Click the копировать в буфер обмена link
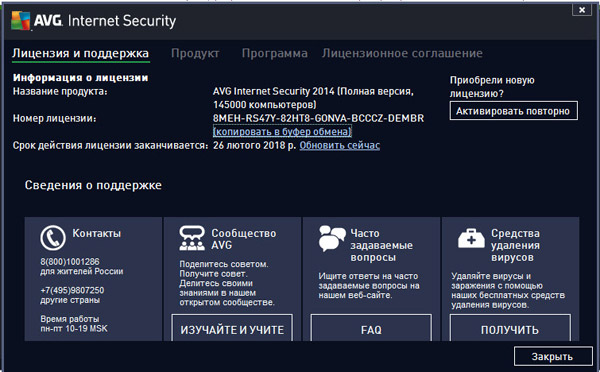The image size is (600, 372). 282,132
